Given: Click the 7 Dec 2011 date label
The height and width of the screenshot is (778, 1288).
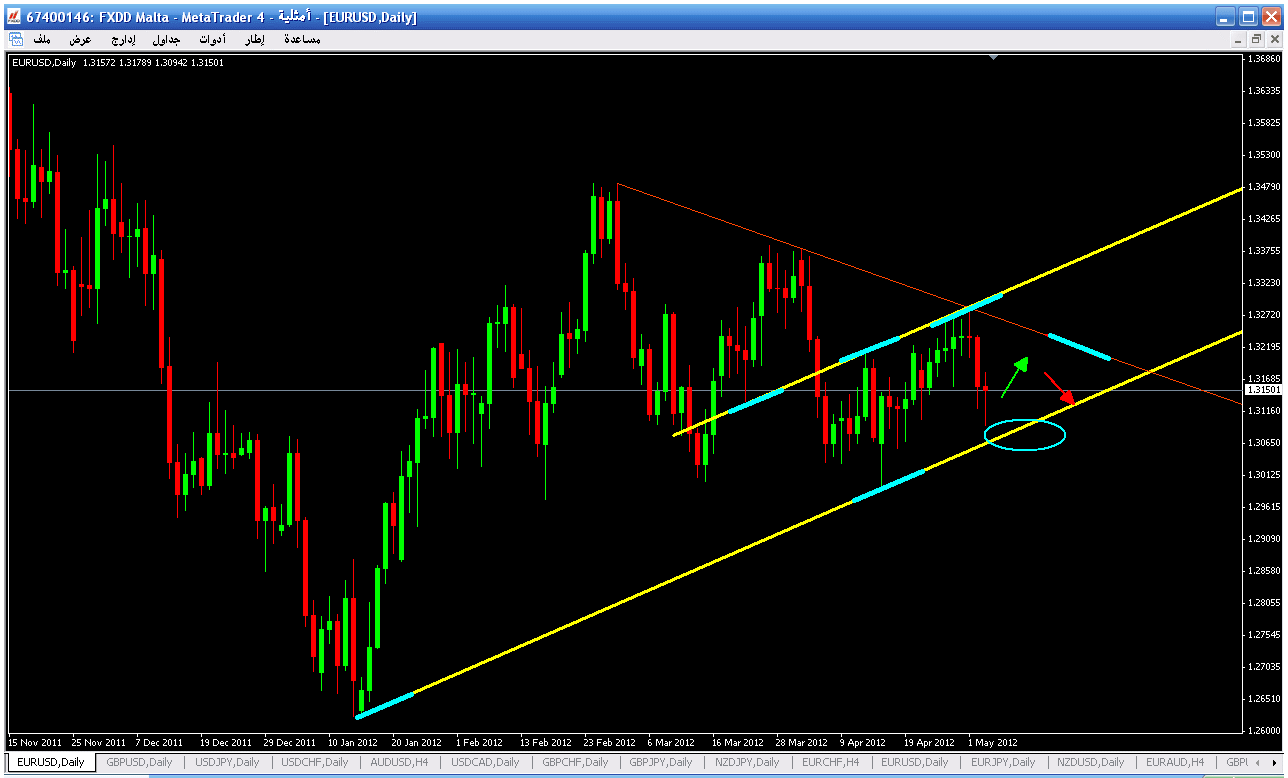Looking at the screenshot, I should 159,743.
